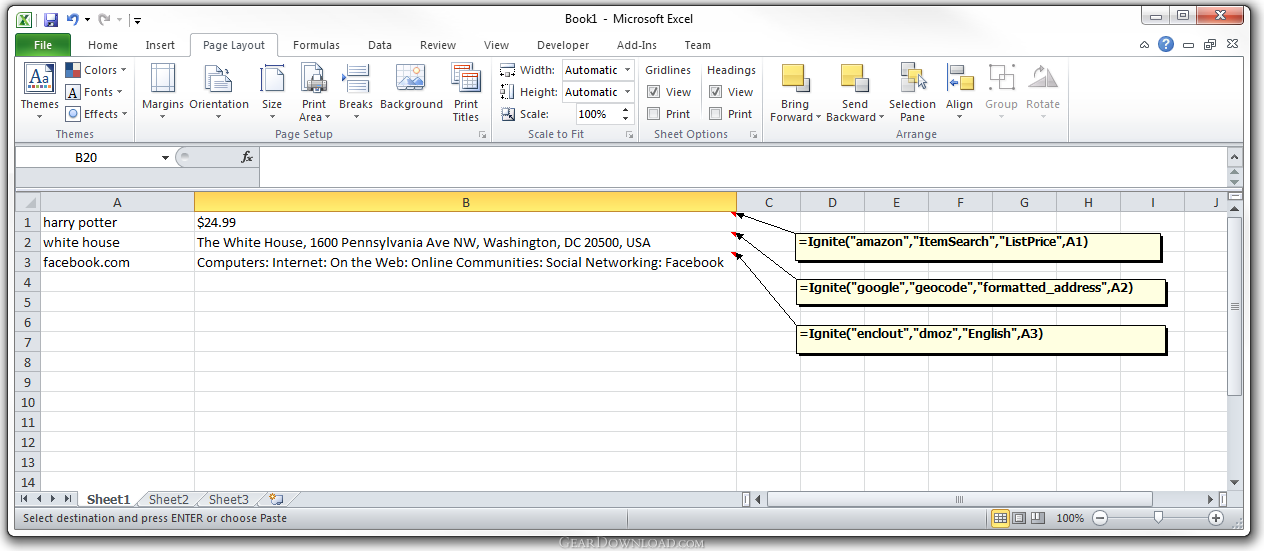Switch to the Developer tab
This screenshot has height=551, width=1264.
coord(563,45)
